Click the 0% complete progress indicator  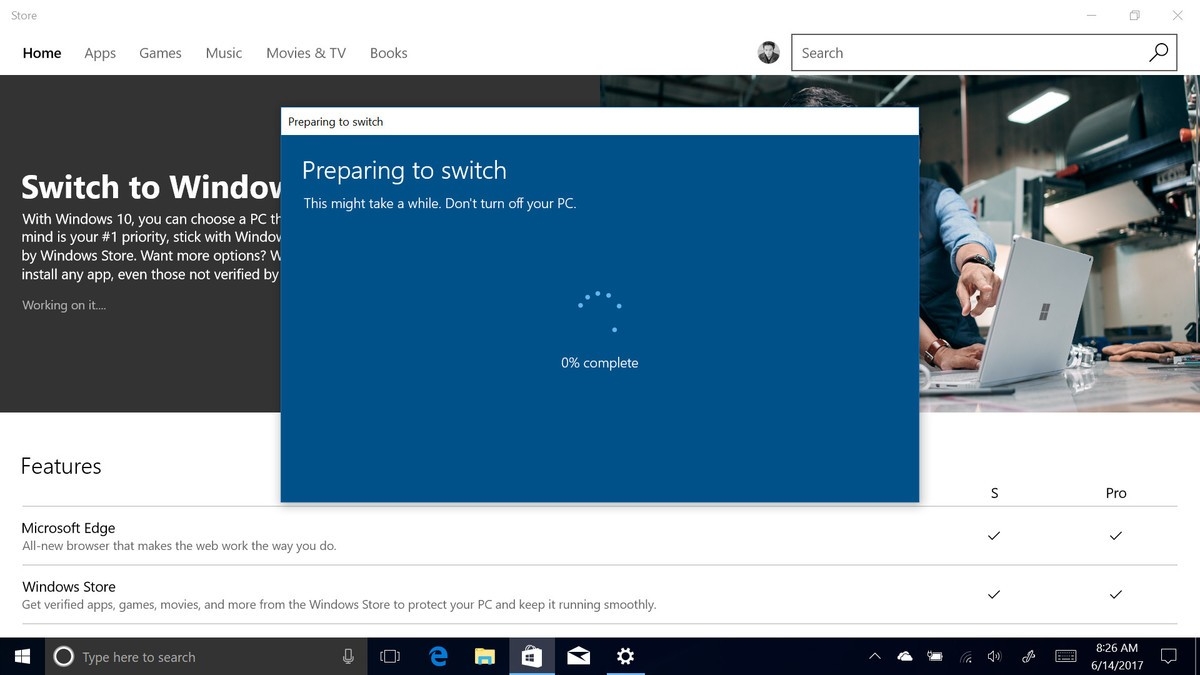599,362
